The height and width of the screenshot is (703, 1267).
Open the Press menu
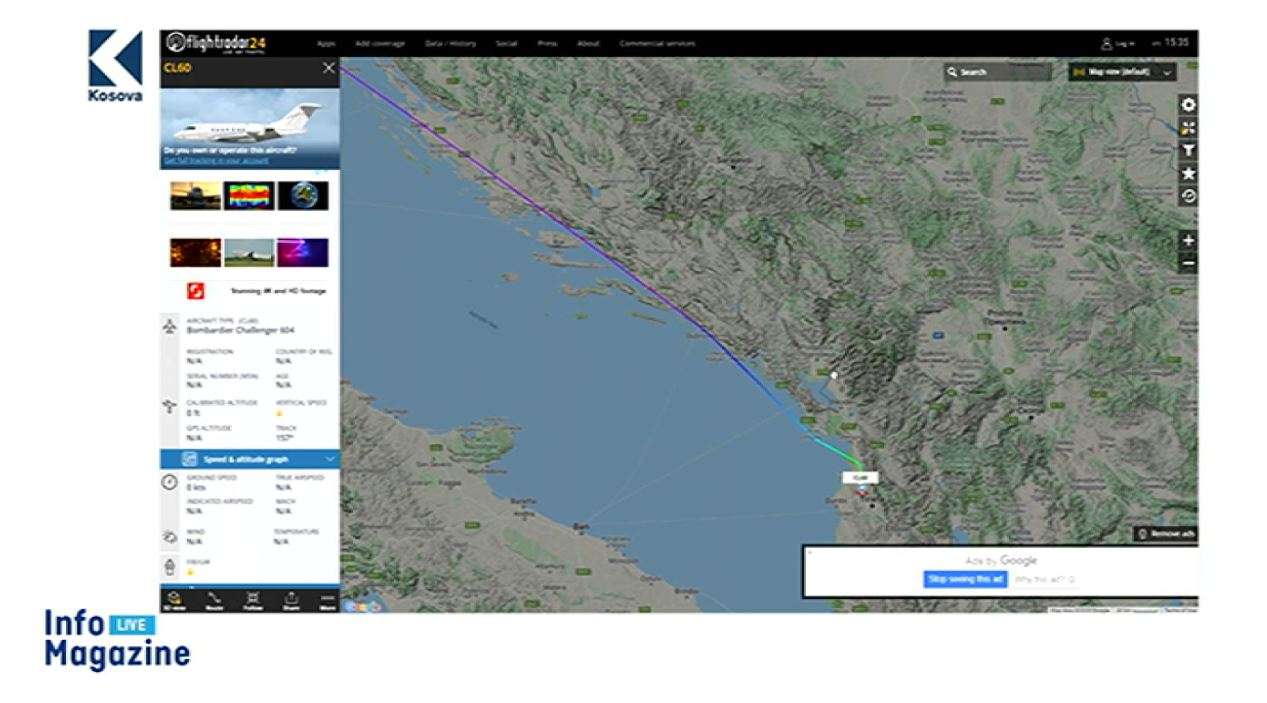click(547, 44)
